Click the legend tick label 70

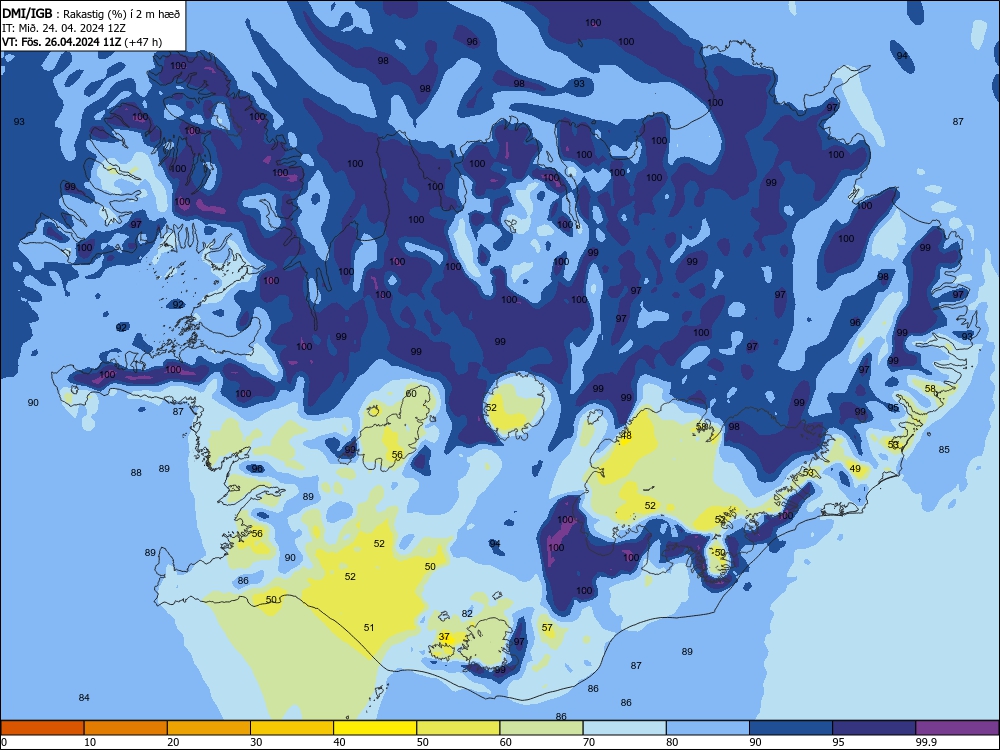coord(589,742)
